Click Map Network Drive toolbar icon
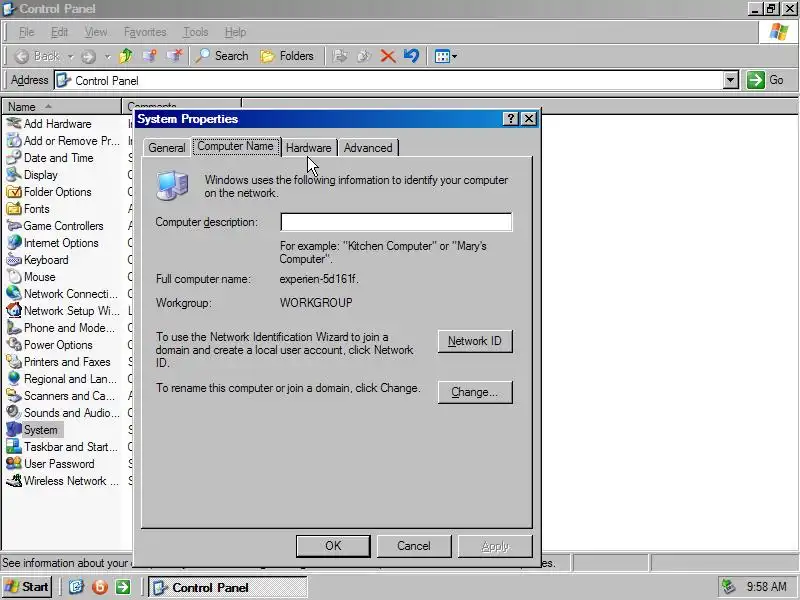Screen dimensions: 800x600 pos(149,56)
